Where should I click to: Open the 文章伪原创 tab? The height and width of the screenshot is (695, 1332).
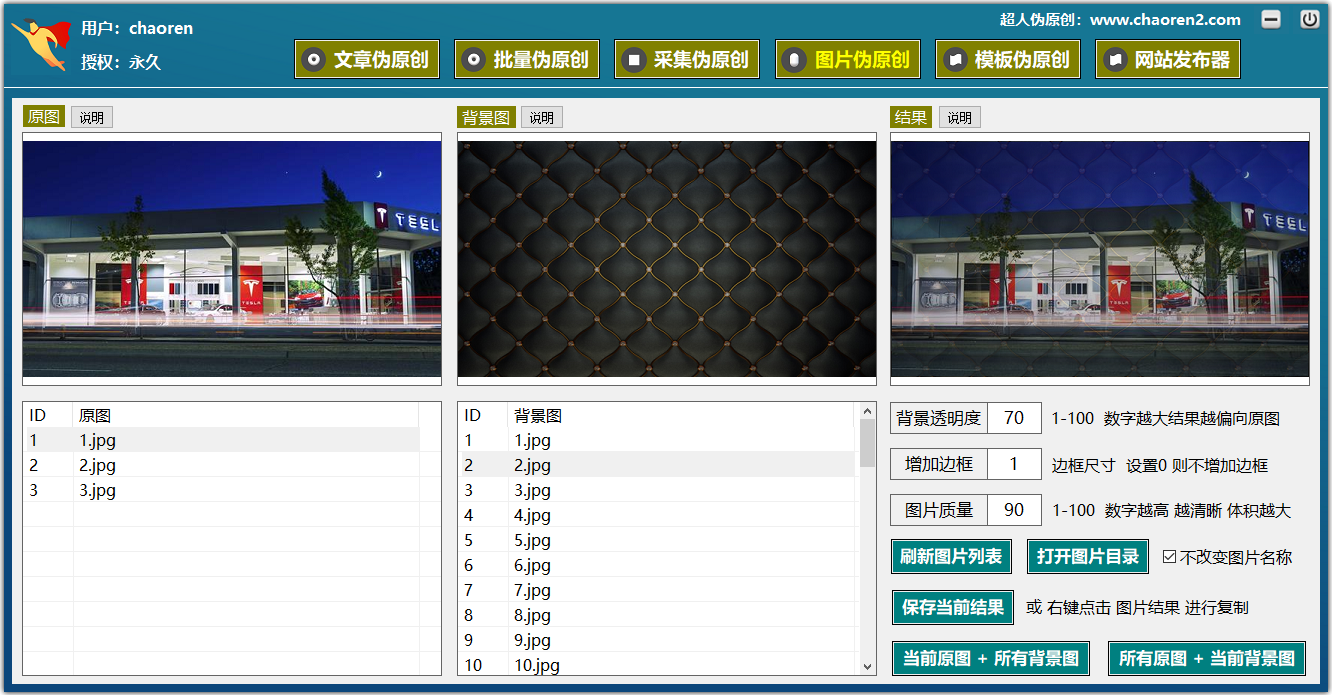[x=367, y=59]
